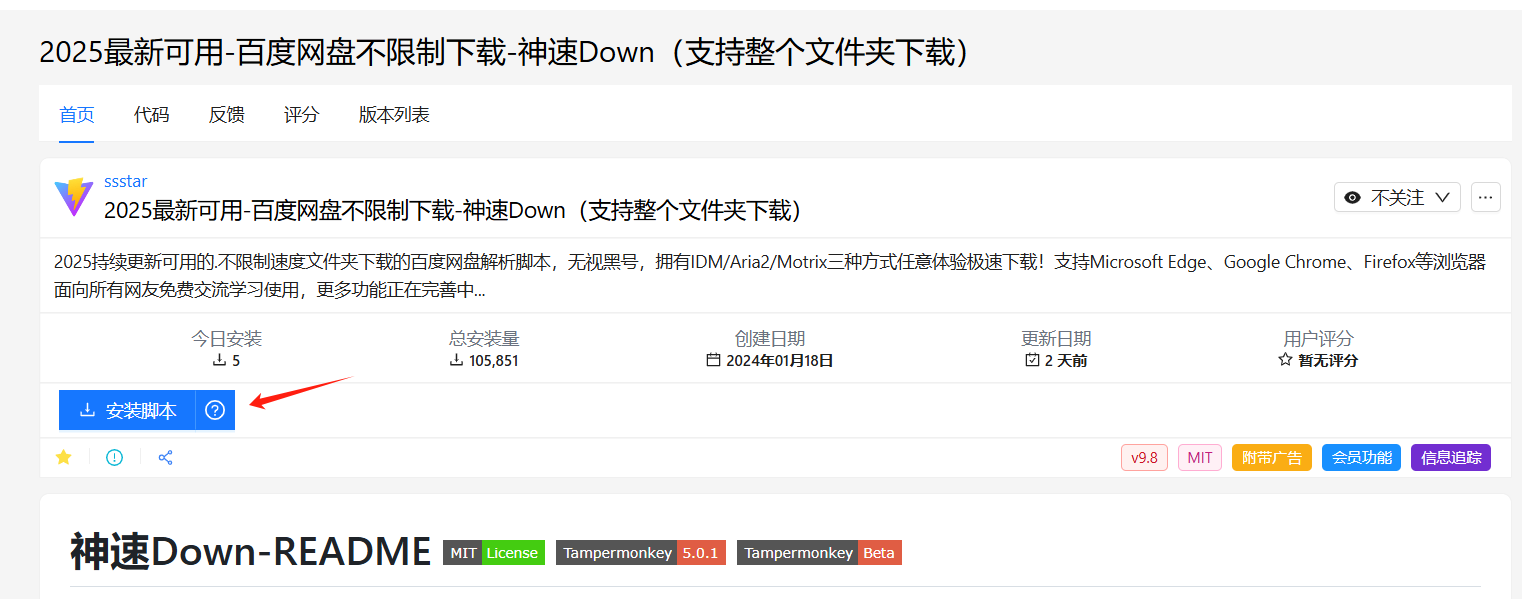
Task: Open author ssstar profile link
Action: (x=126, y=181)
